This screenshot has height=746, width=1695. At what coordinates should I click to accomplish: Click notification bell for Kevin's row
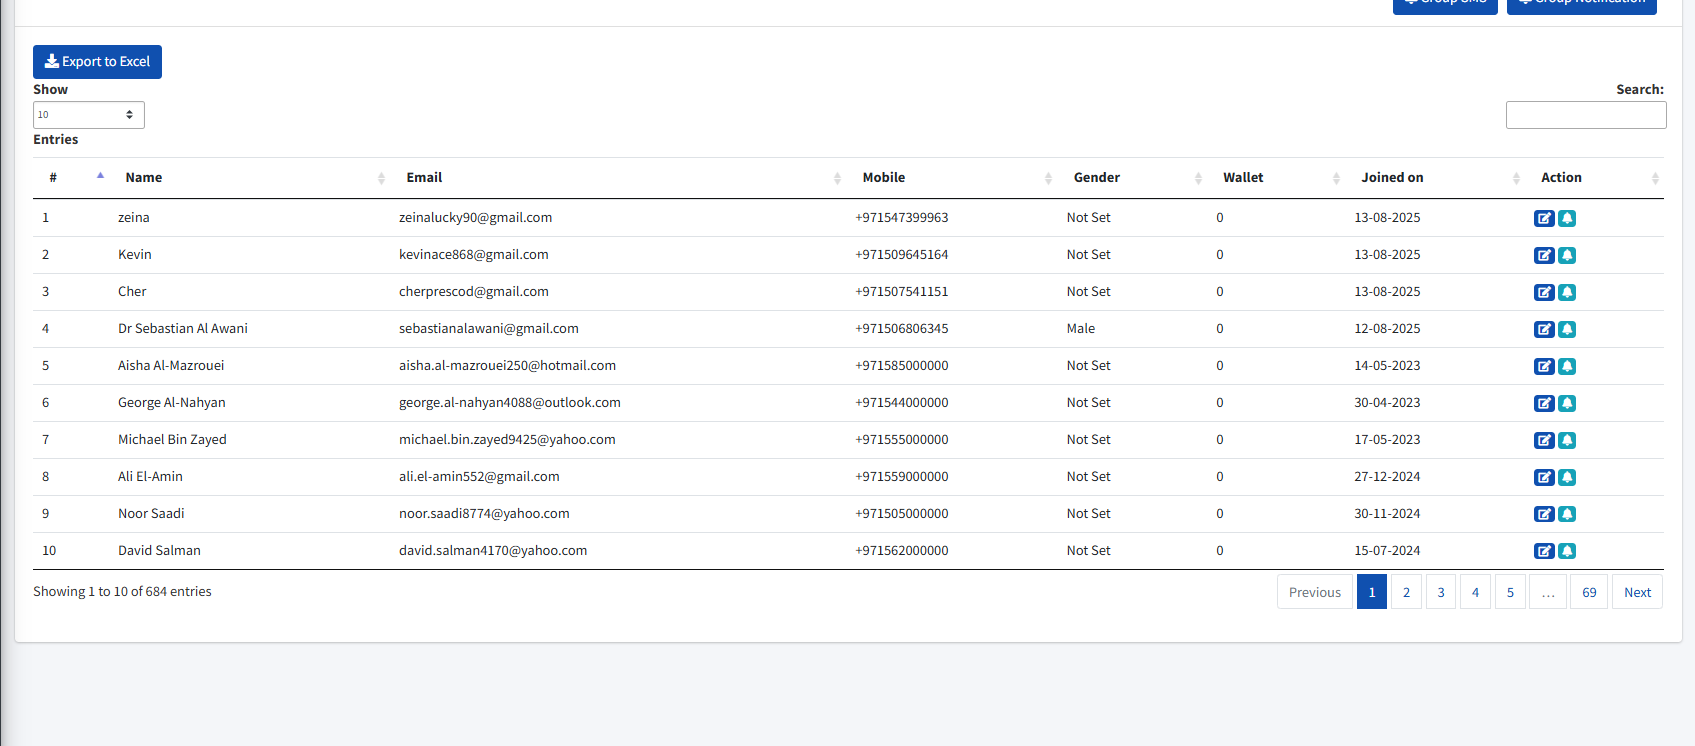click(1567, 255)
